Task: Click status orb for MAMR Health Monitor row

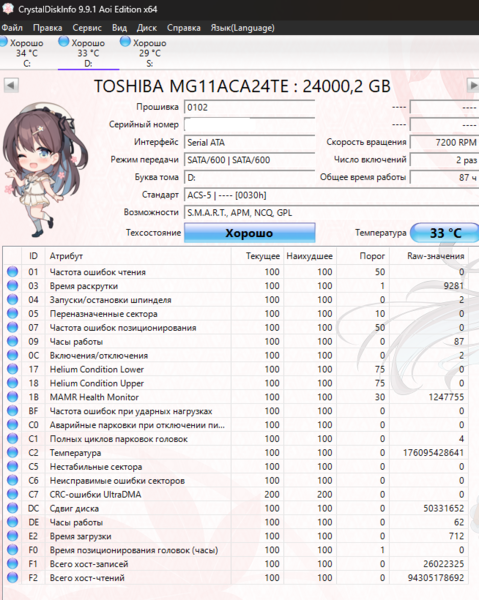Action: tap(13, 397)
